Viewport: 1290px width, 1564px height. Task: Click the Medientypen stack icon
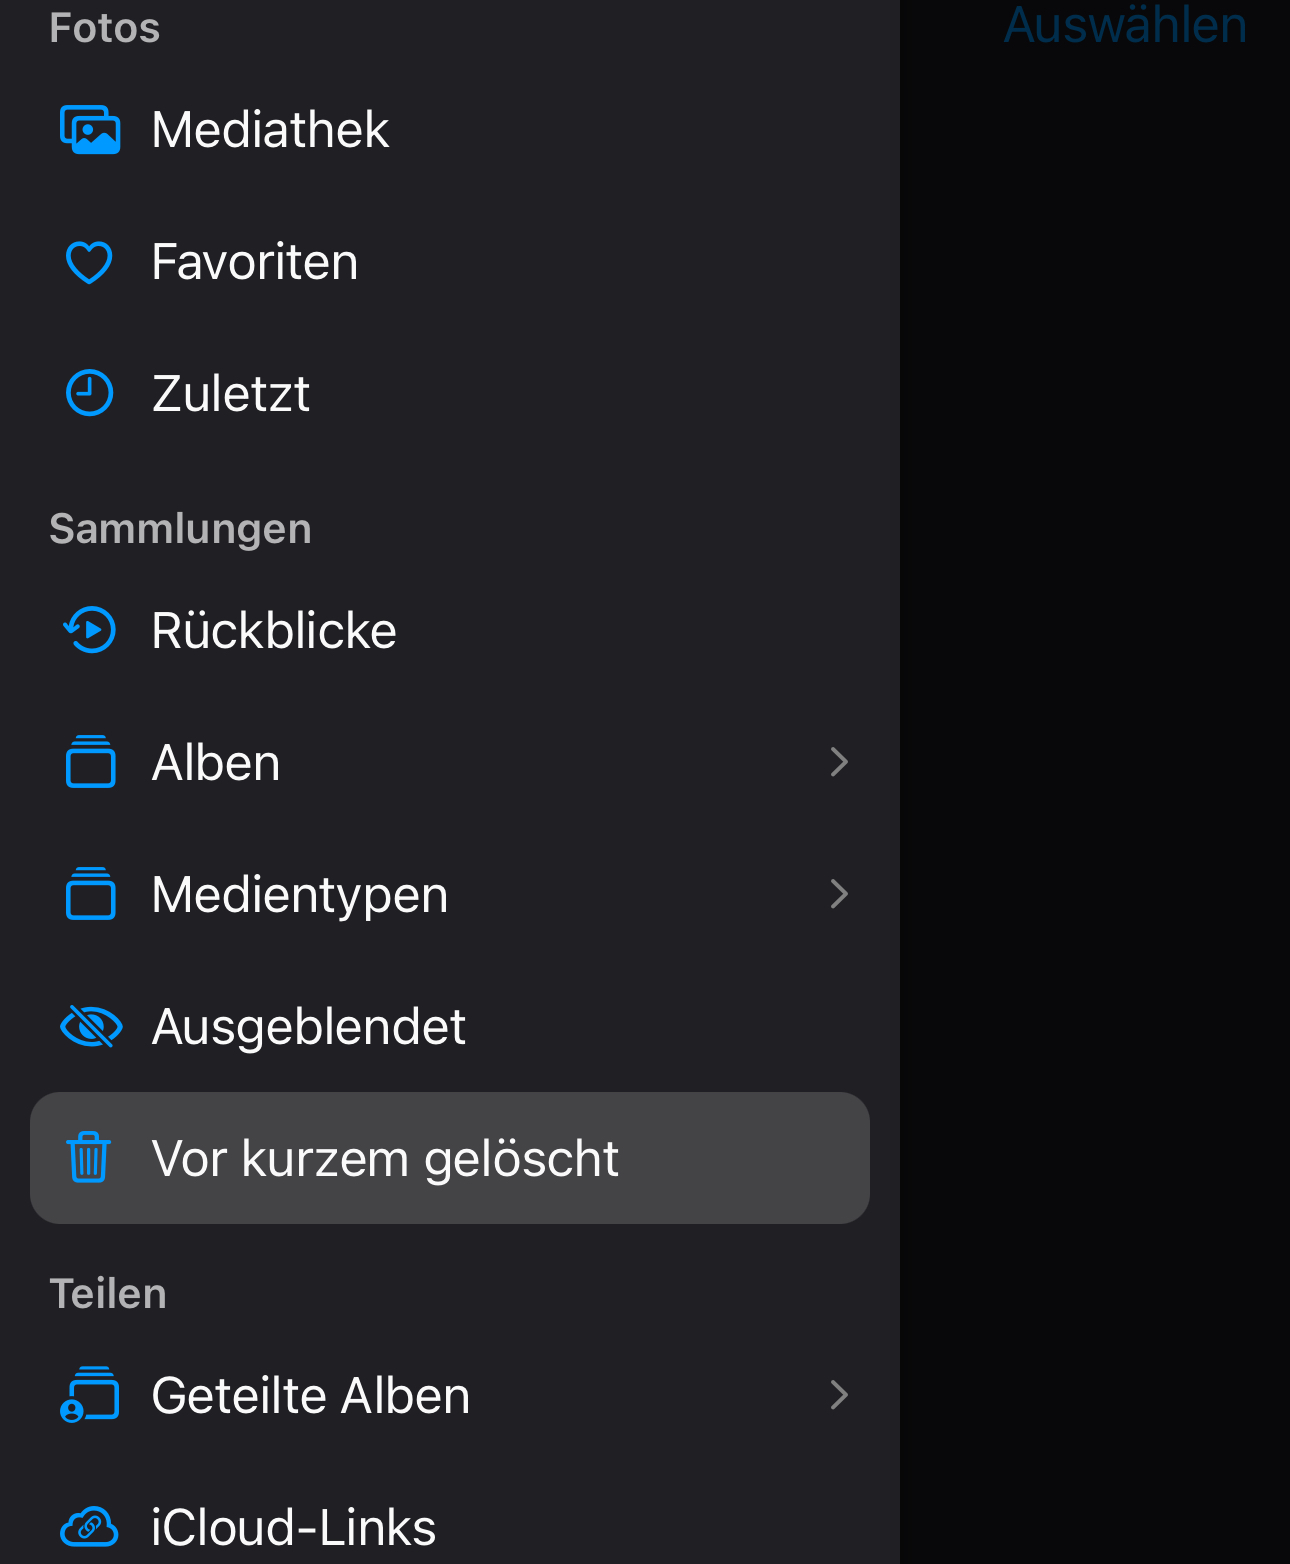click(90, 894)
